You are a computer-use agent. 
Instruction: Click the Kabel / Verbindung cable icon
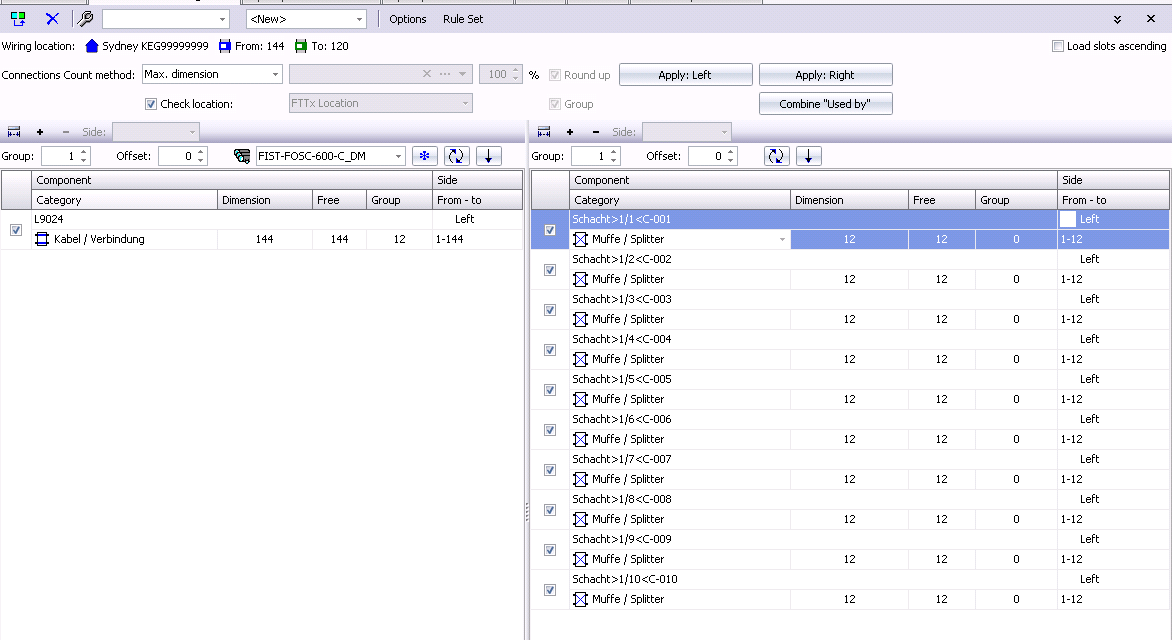pyautogui.click(x=42, y=239)
